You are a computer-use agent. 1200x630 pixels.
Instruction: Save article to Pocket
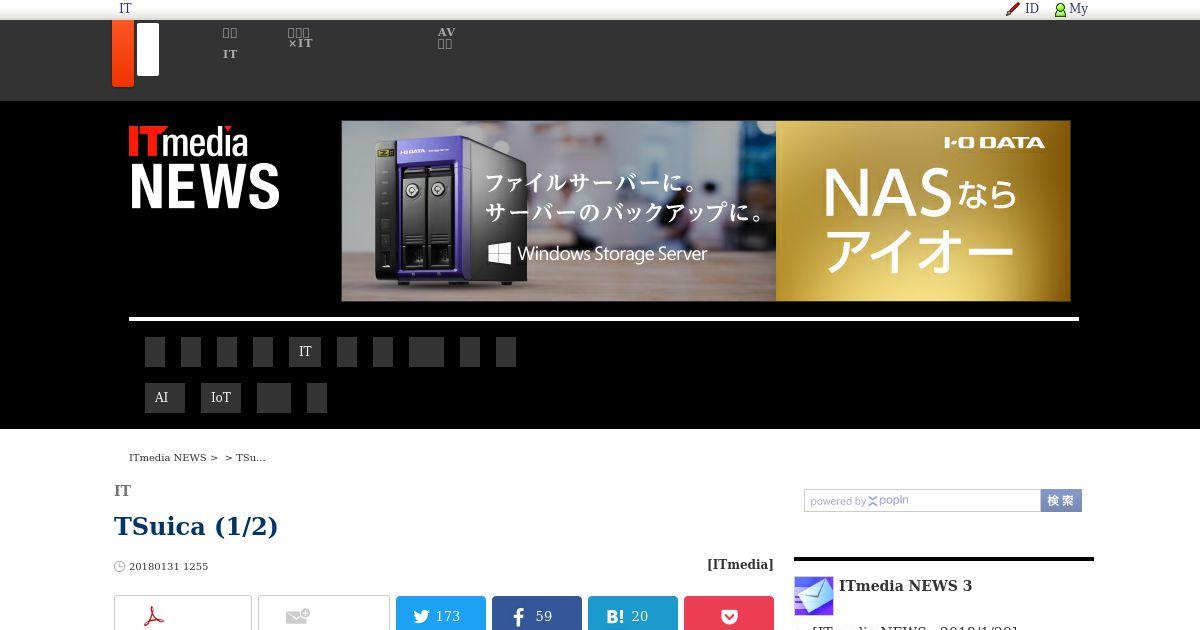(x=729, y=613)
